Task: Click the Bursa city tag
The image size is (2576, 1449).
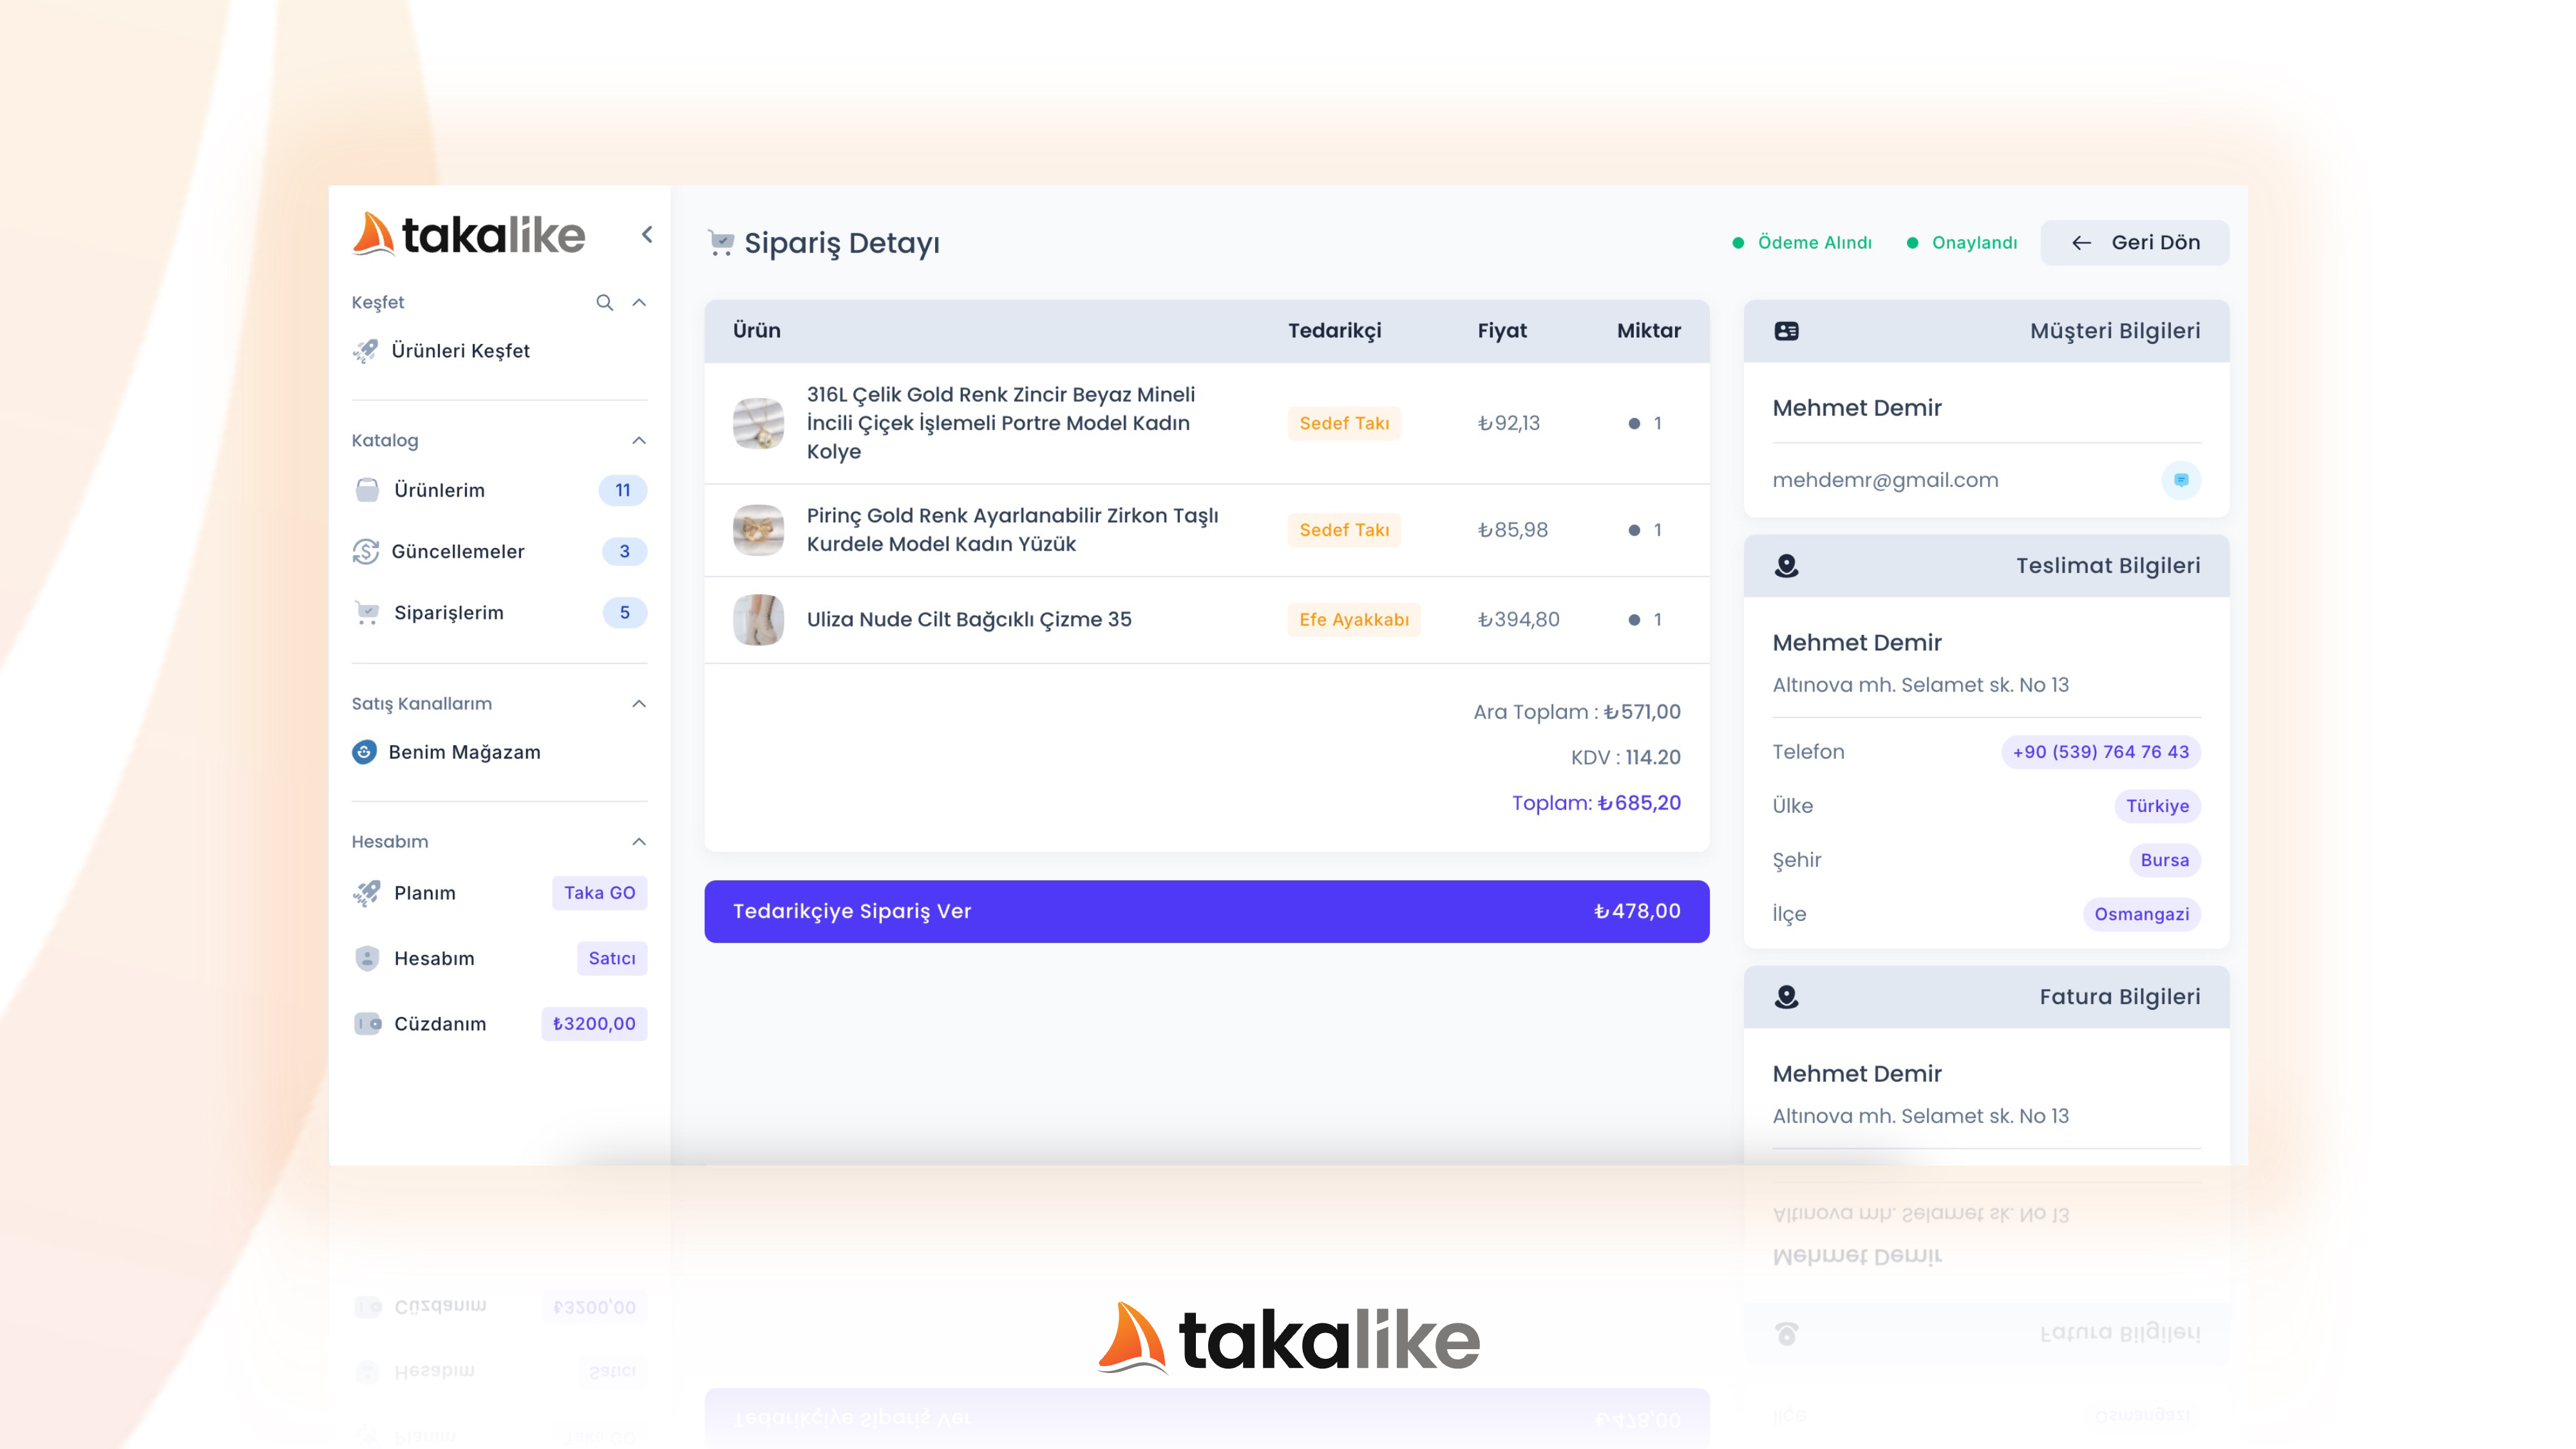Action: [x=2165, y=860]
